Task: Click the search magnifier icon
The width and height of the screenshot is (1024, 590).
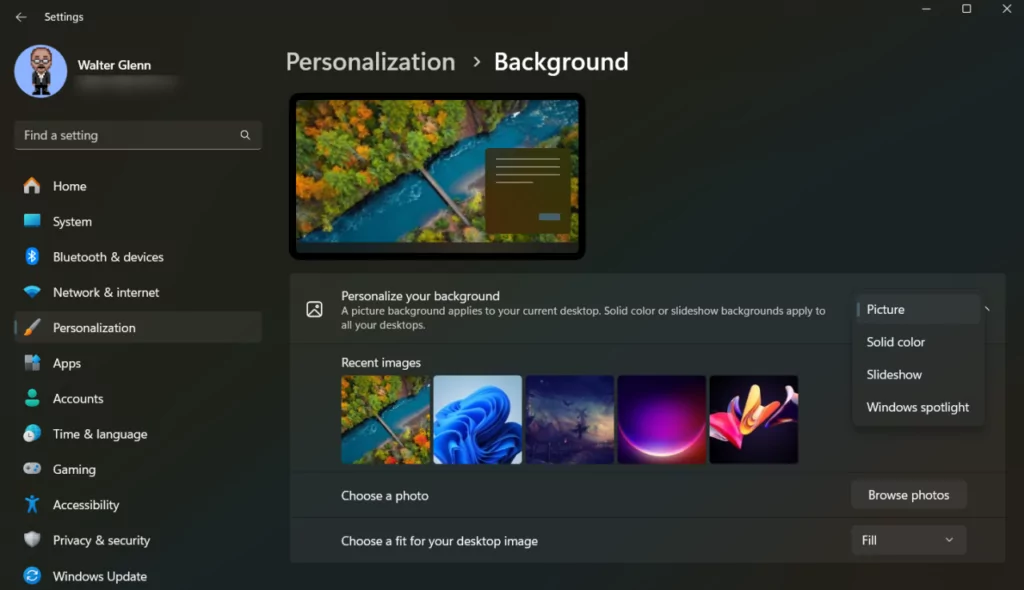Action: (245, 135)
